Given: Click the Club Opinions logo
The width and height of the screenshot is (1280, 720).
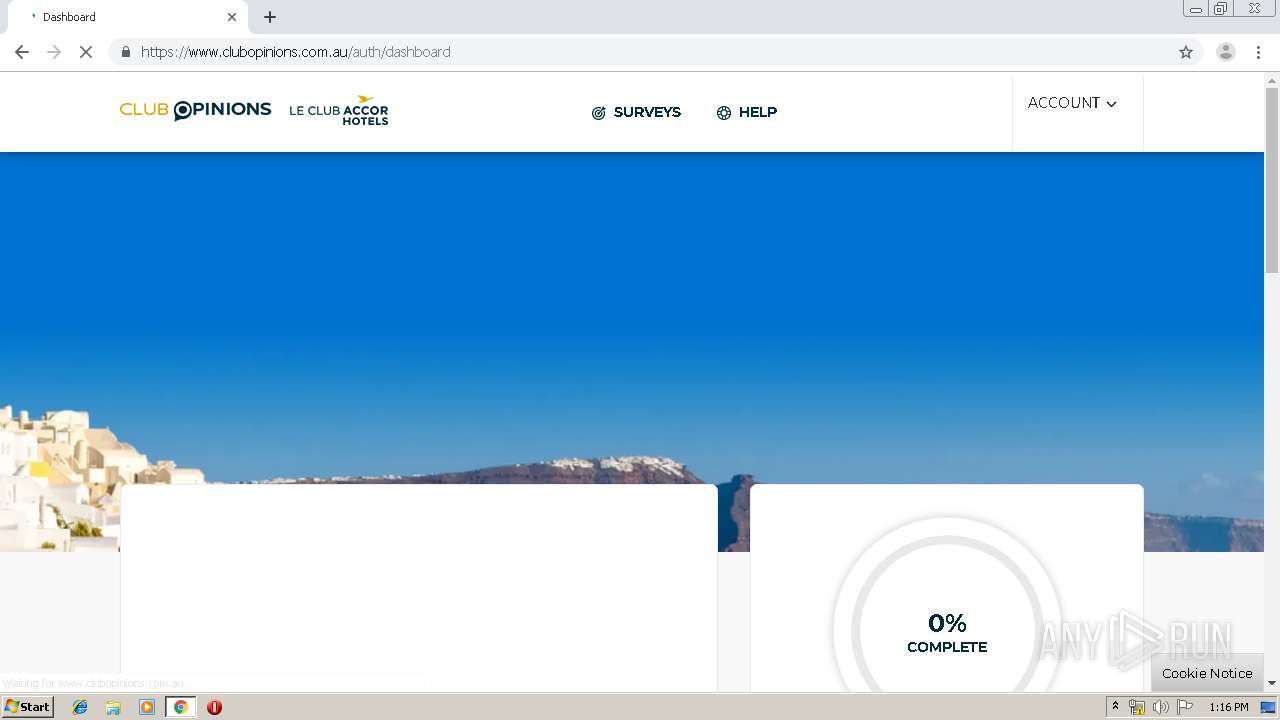Looking at the screenshot, I should click(195, 110).
